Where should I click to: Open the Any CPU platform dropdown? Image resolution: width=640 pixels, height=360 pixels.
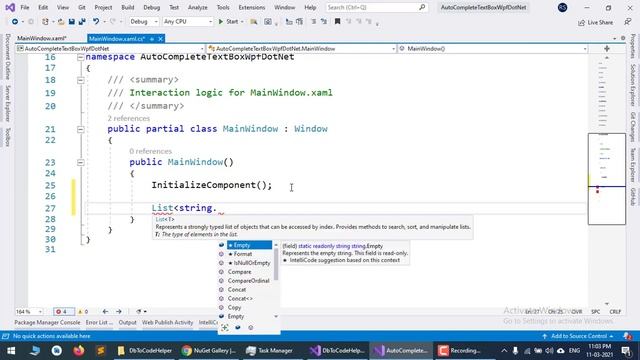188,22
